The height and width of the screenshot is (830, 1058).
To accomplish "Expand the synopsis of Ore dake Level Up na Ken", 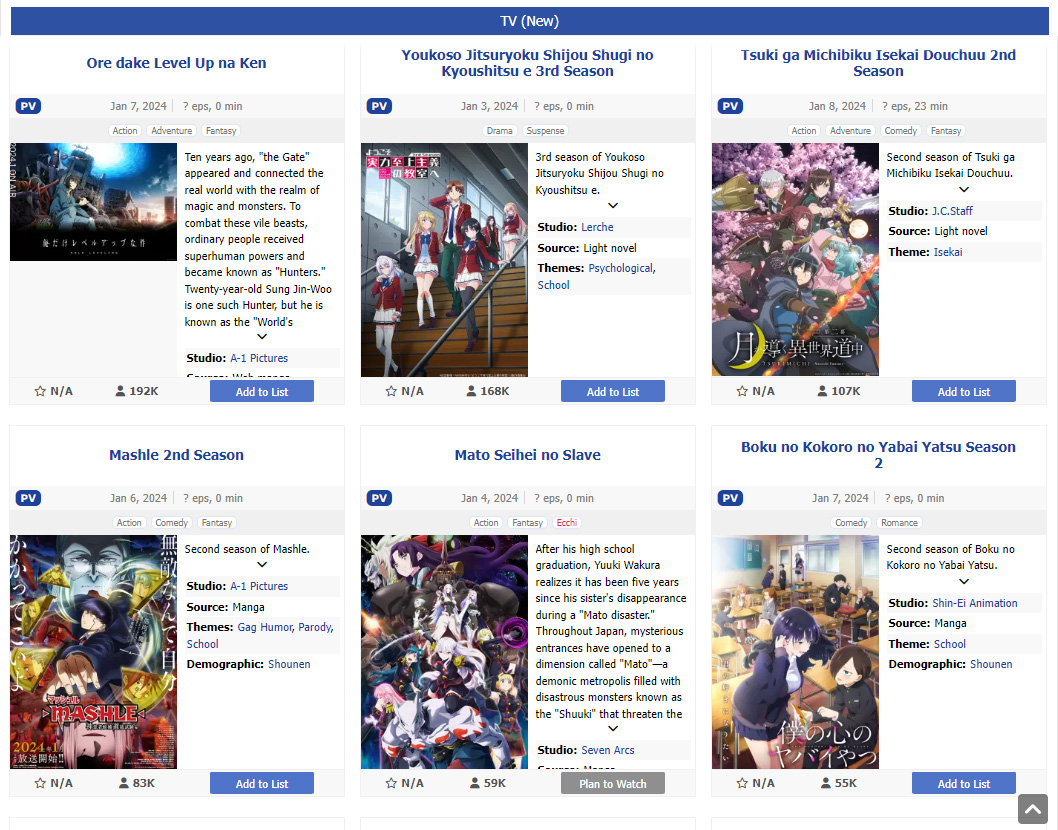I will tap(262, 337).
